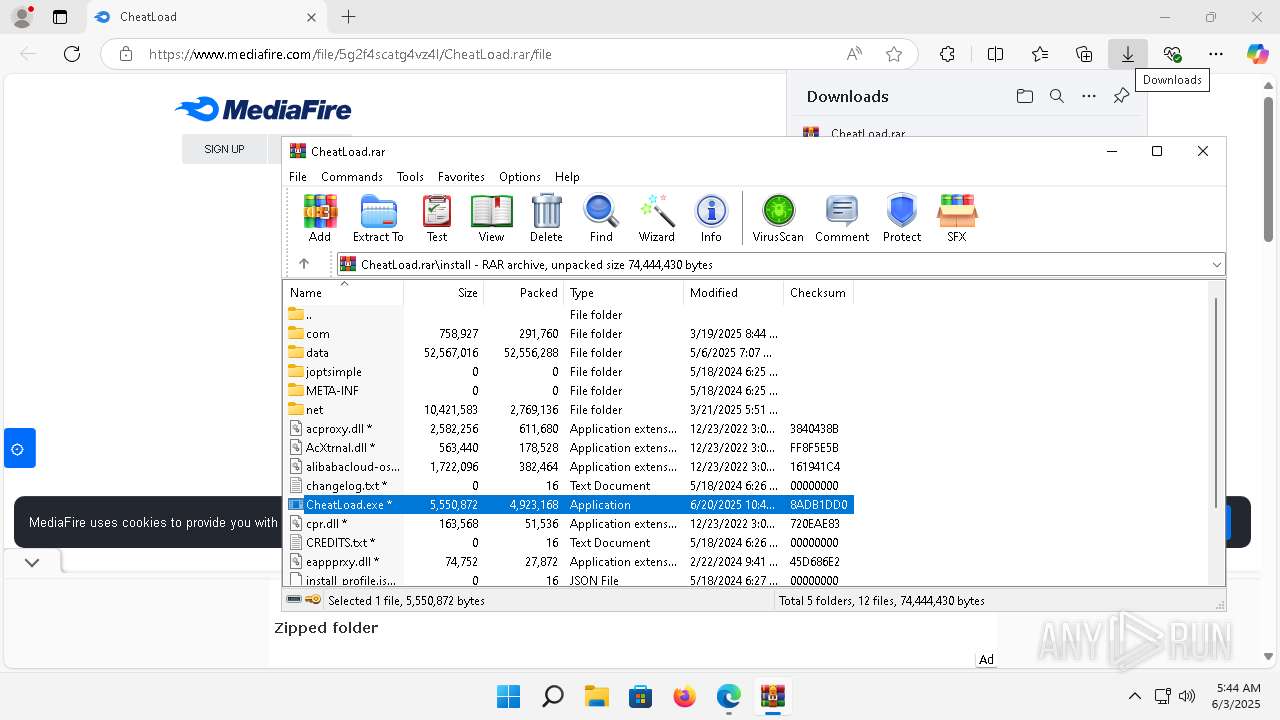Open the Find tool in WinRAR
Image resolution: width=1280 pixels, height=720 pixels.
click(x=601, y=218)
